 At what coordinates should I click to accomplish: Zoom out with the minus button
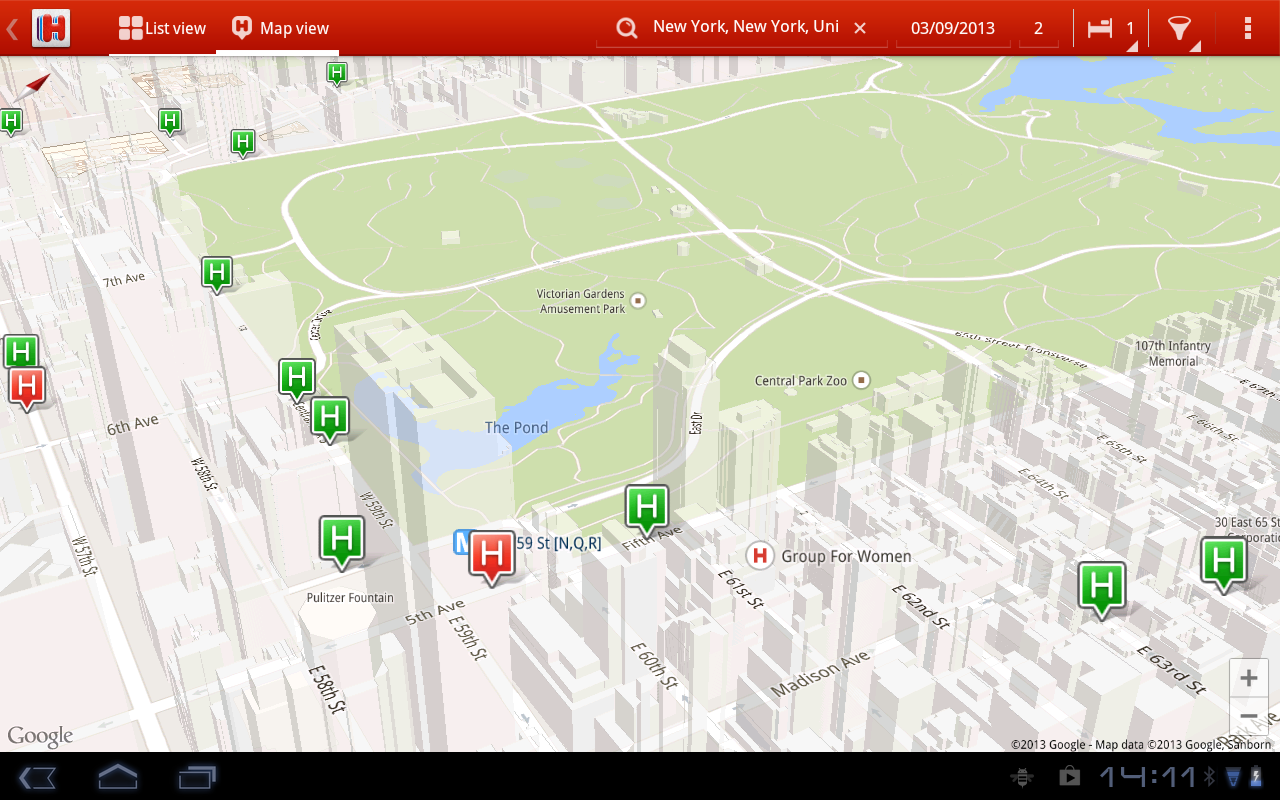(x=1249, y=716)
